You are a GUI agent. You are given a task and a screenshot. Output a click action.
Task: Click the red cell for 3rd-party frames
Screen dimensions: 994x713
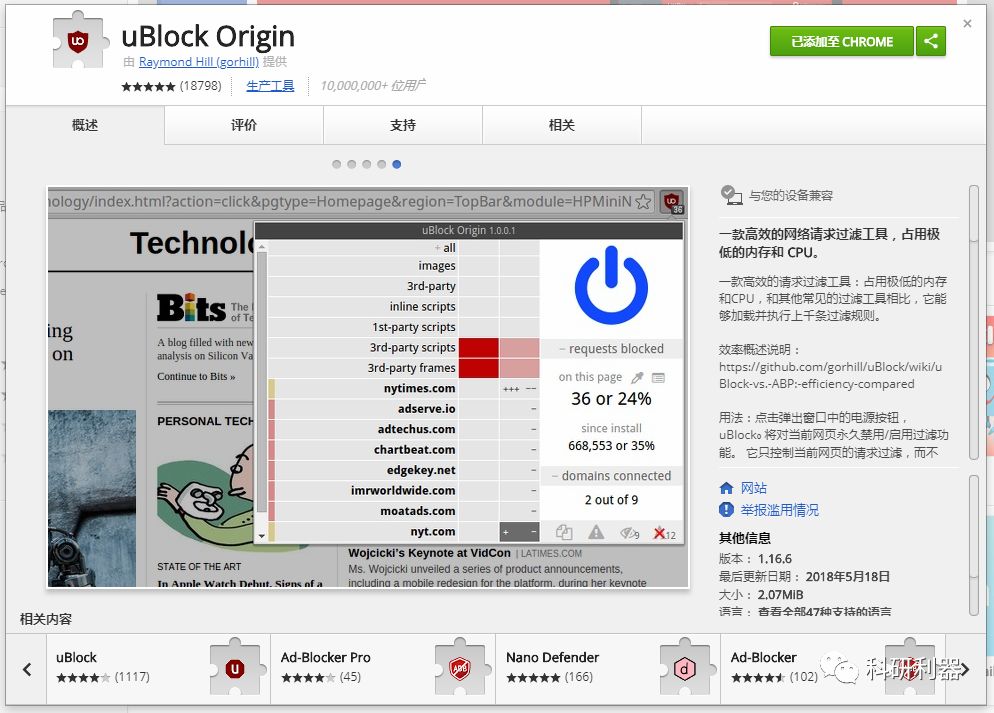[479, 368]
